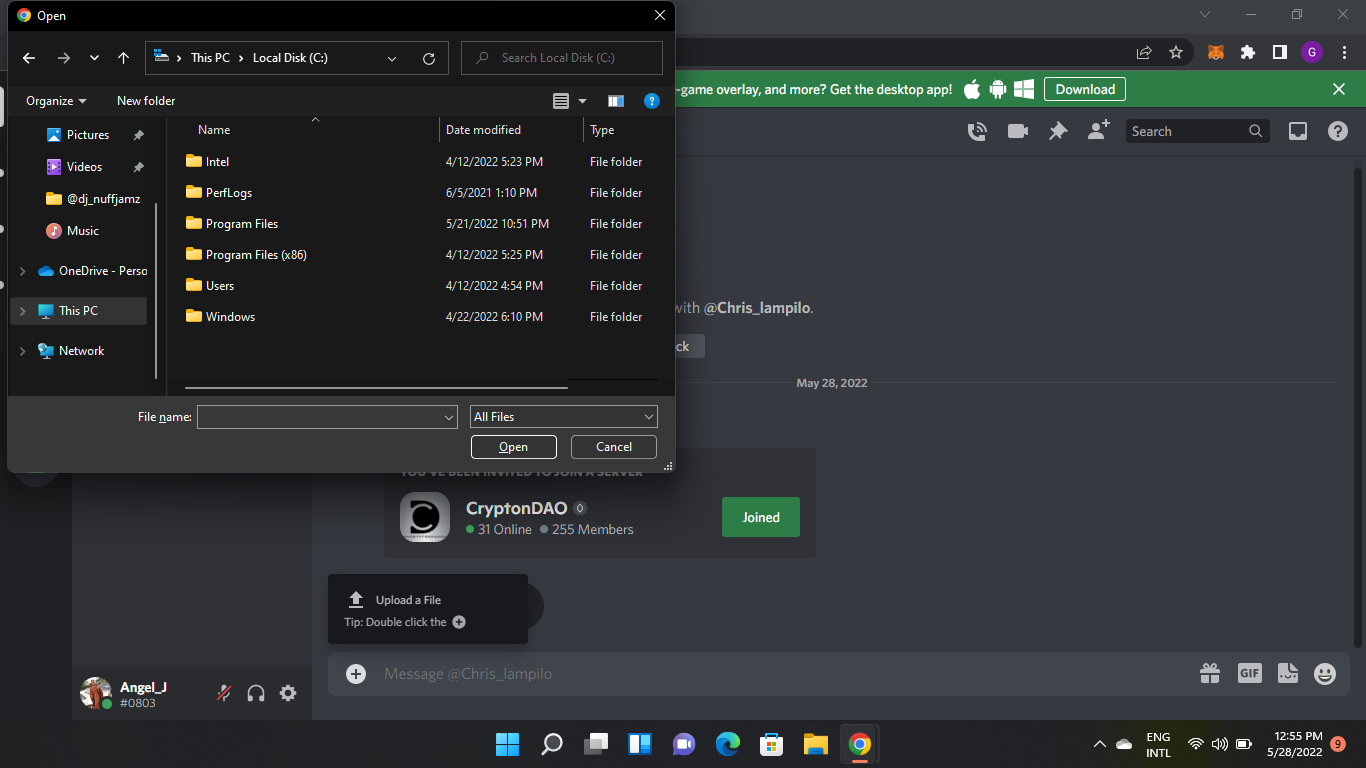This screenshot has width=1366, height=768.
Task: Open the dialog help button
Action: click(x=652, y=101)
